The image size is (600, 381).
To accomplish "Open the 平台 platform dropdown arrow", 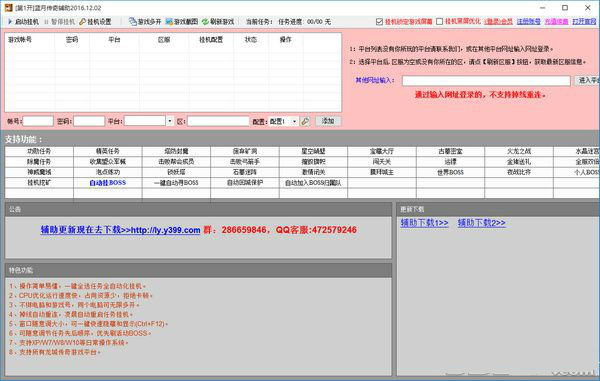I will [170, 121].
